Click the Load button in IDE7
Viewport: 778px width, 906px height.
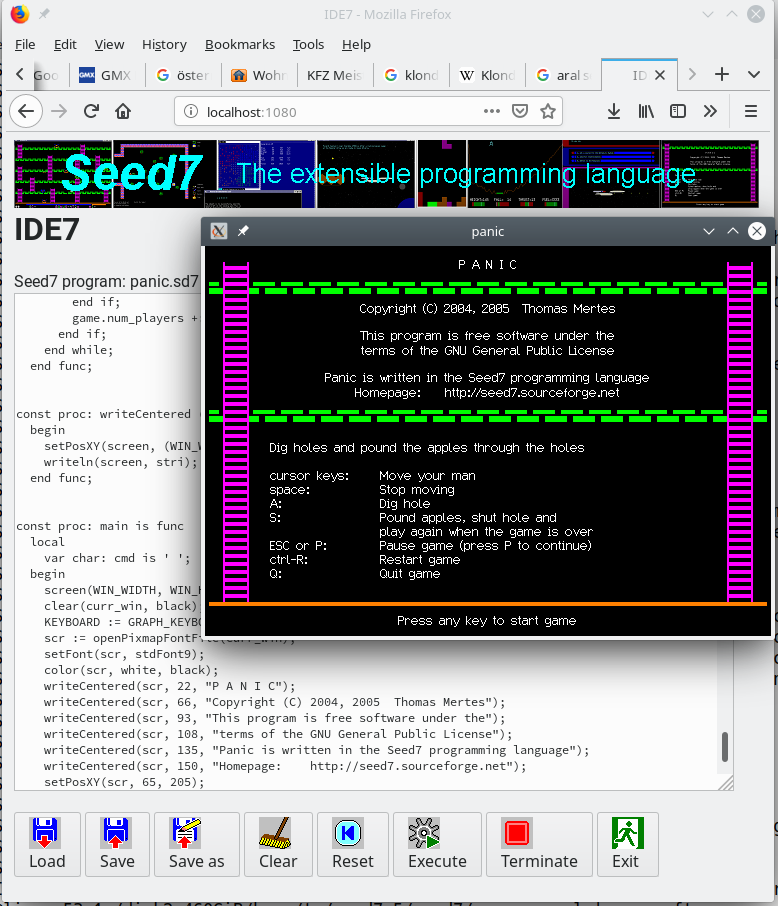[47, 844]
